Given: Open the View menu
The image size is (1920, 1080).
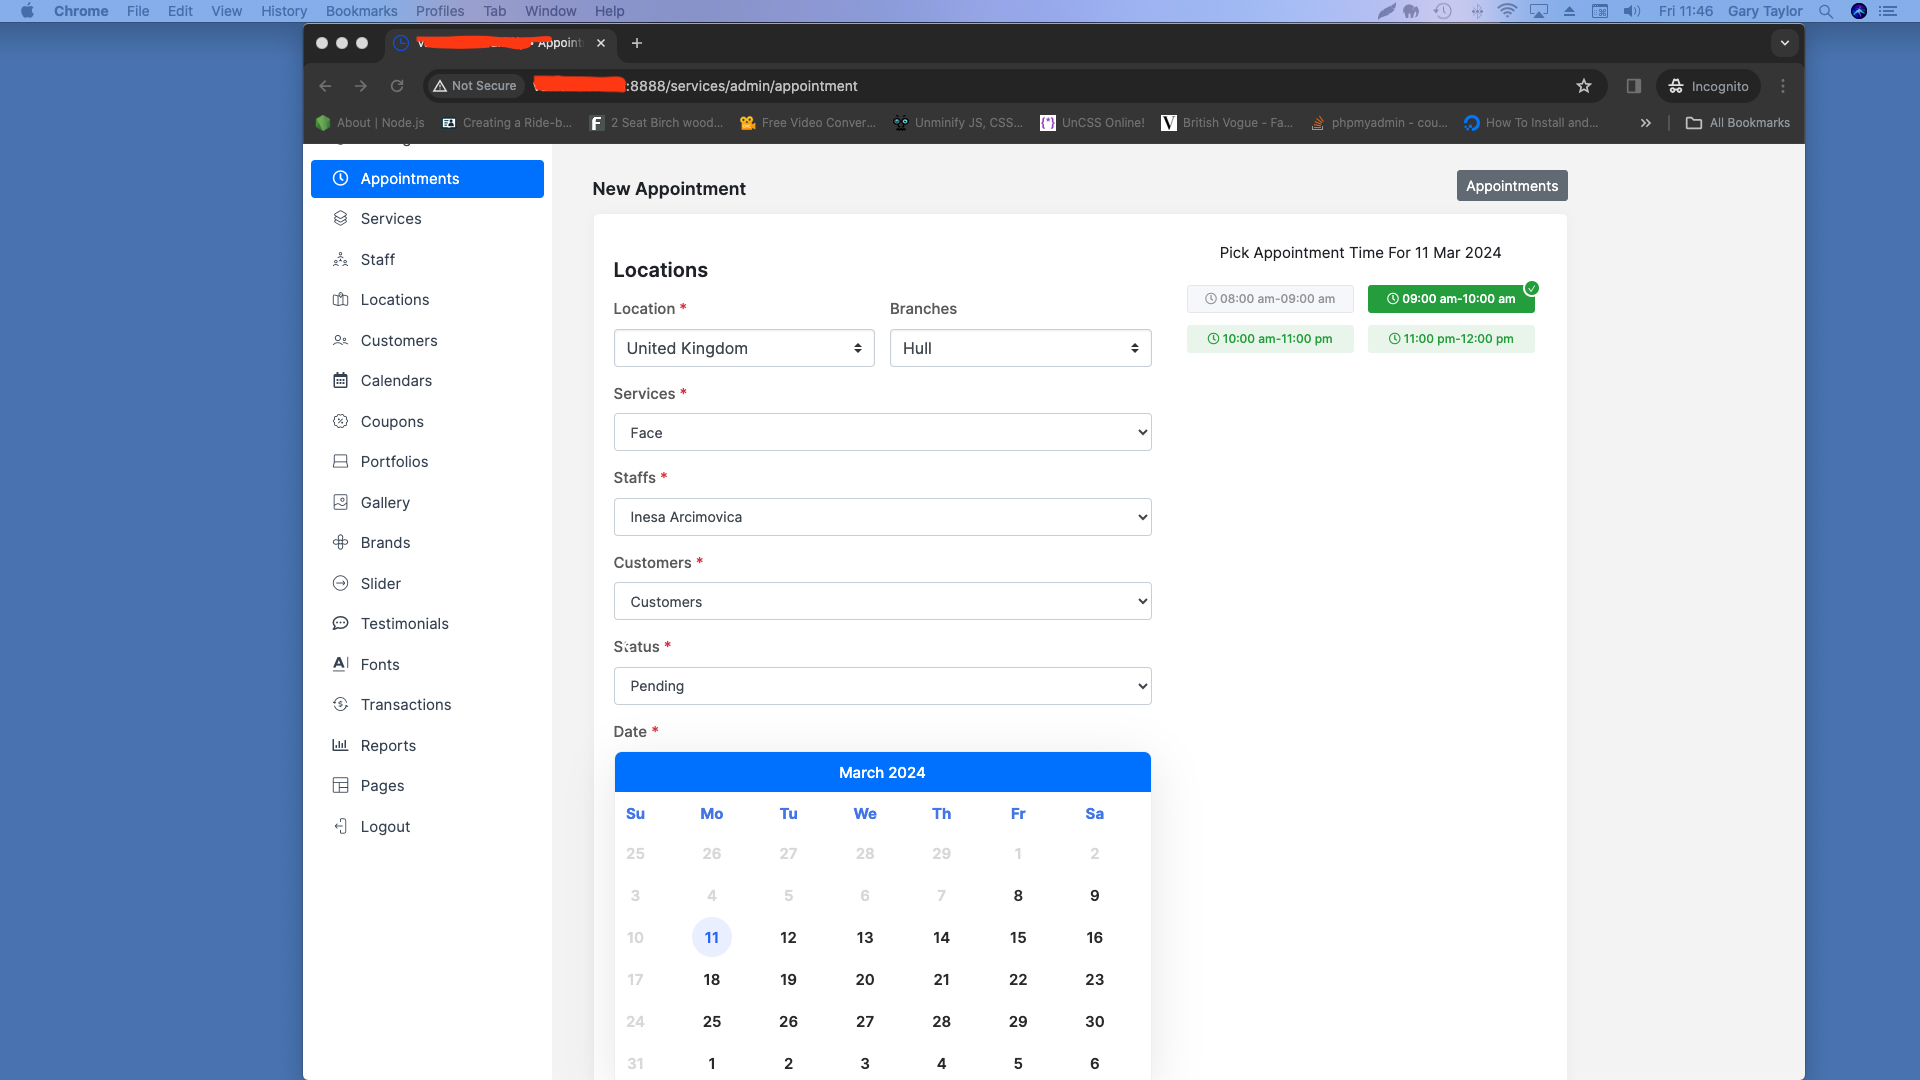Looking at the screenshot, I should coord(226,11).
